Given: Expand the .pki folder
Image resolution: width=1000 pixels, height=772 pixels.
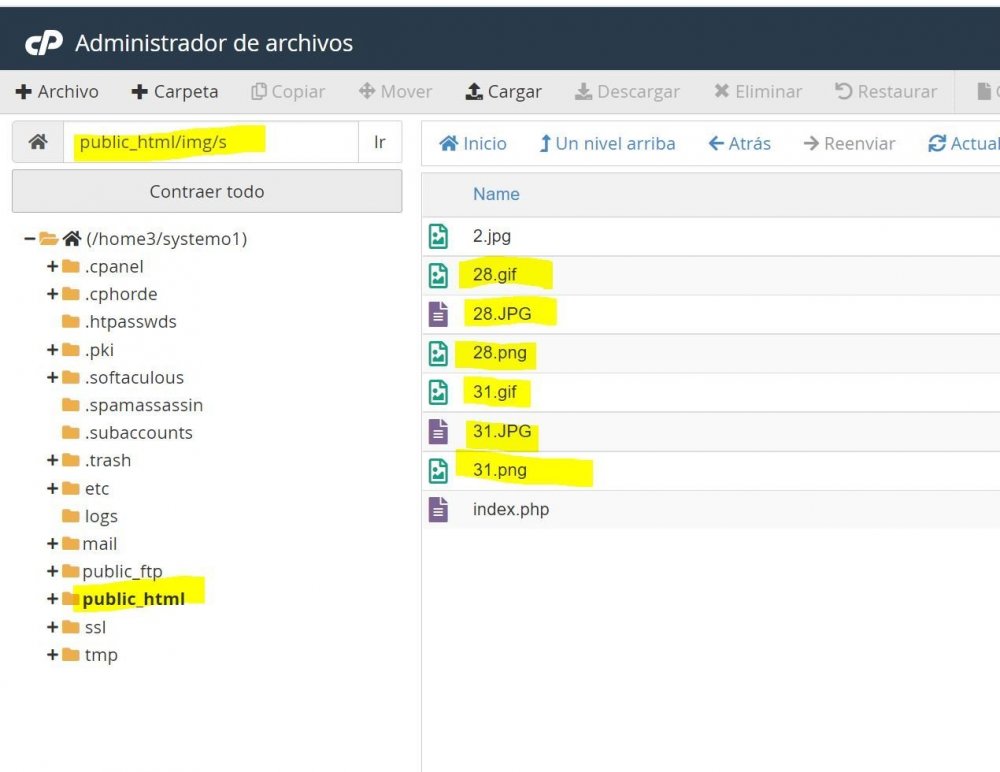Looking at the screenshot, I should (x=52, y=350).
